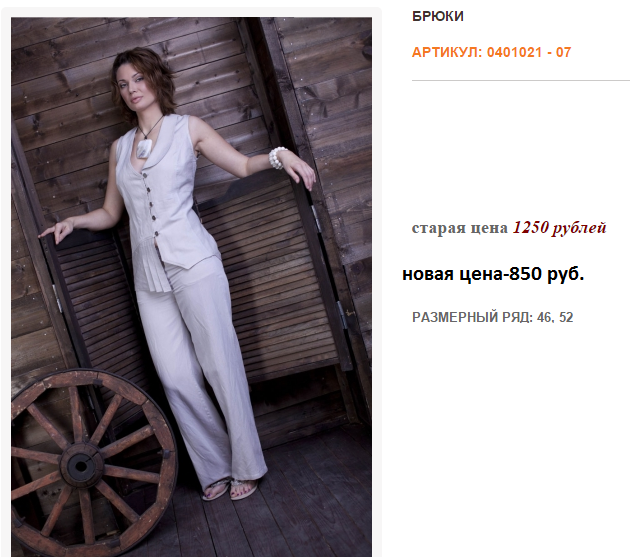The width and height of the screenshot is (630, 557).
Task: Click the white bead bracelet on wrist
Action: (278, 158)
